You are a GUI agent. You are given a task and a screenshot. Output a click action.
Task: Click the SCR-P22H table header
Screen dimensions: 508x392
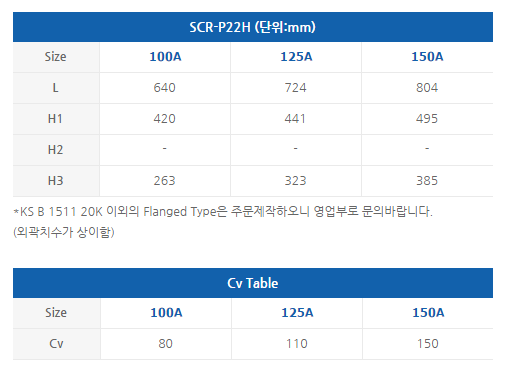pyautogui.click(x=253, y=27)
